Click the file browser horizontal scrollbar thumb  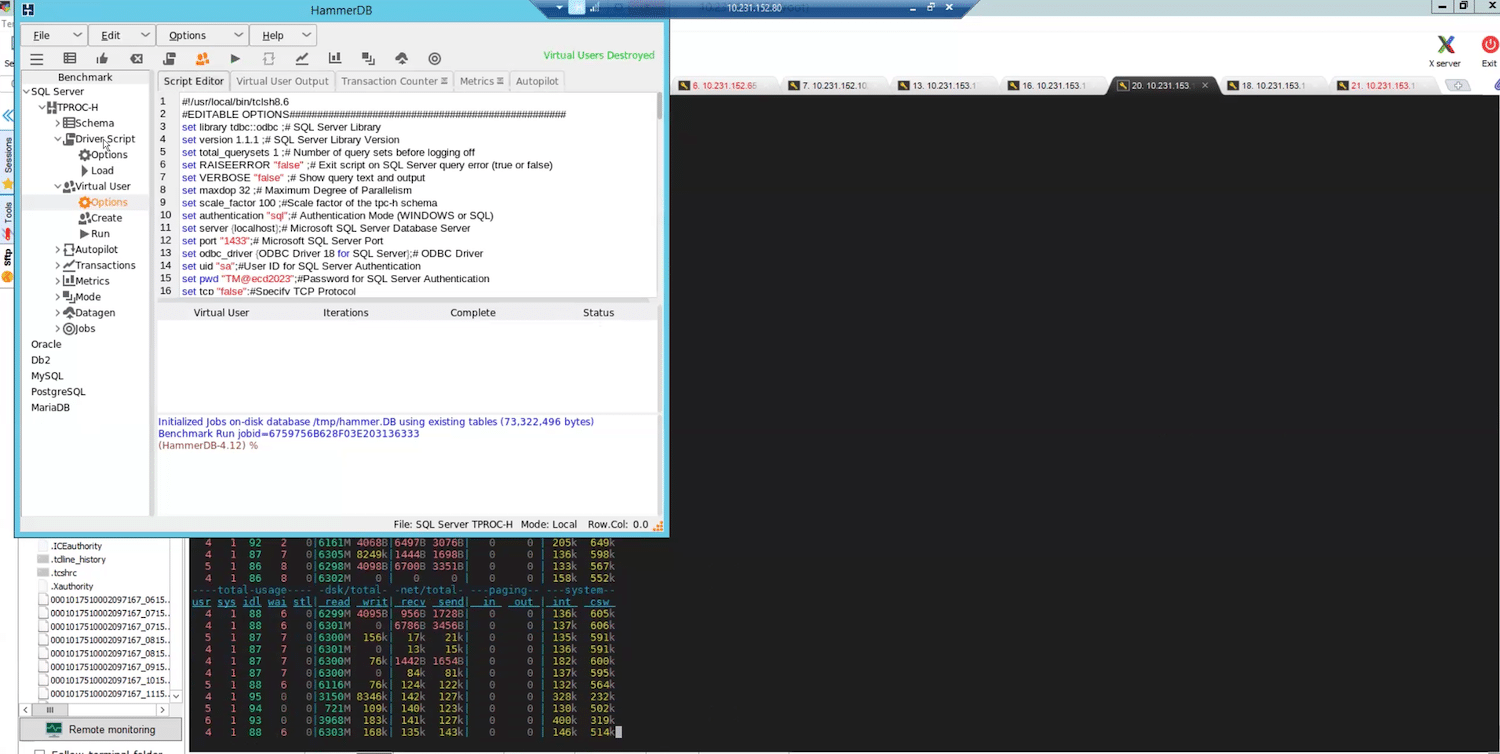pyautogui.click(x=49, y=710)
